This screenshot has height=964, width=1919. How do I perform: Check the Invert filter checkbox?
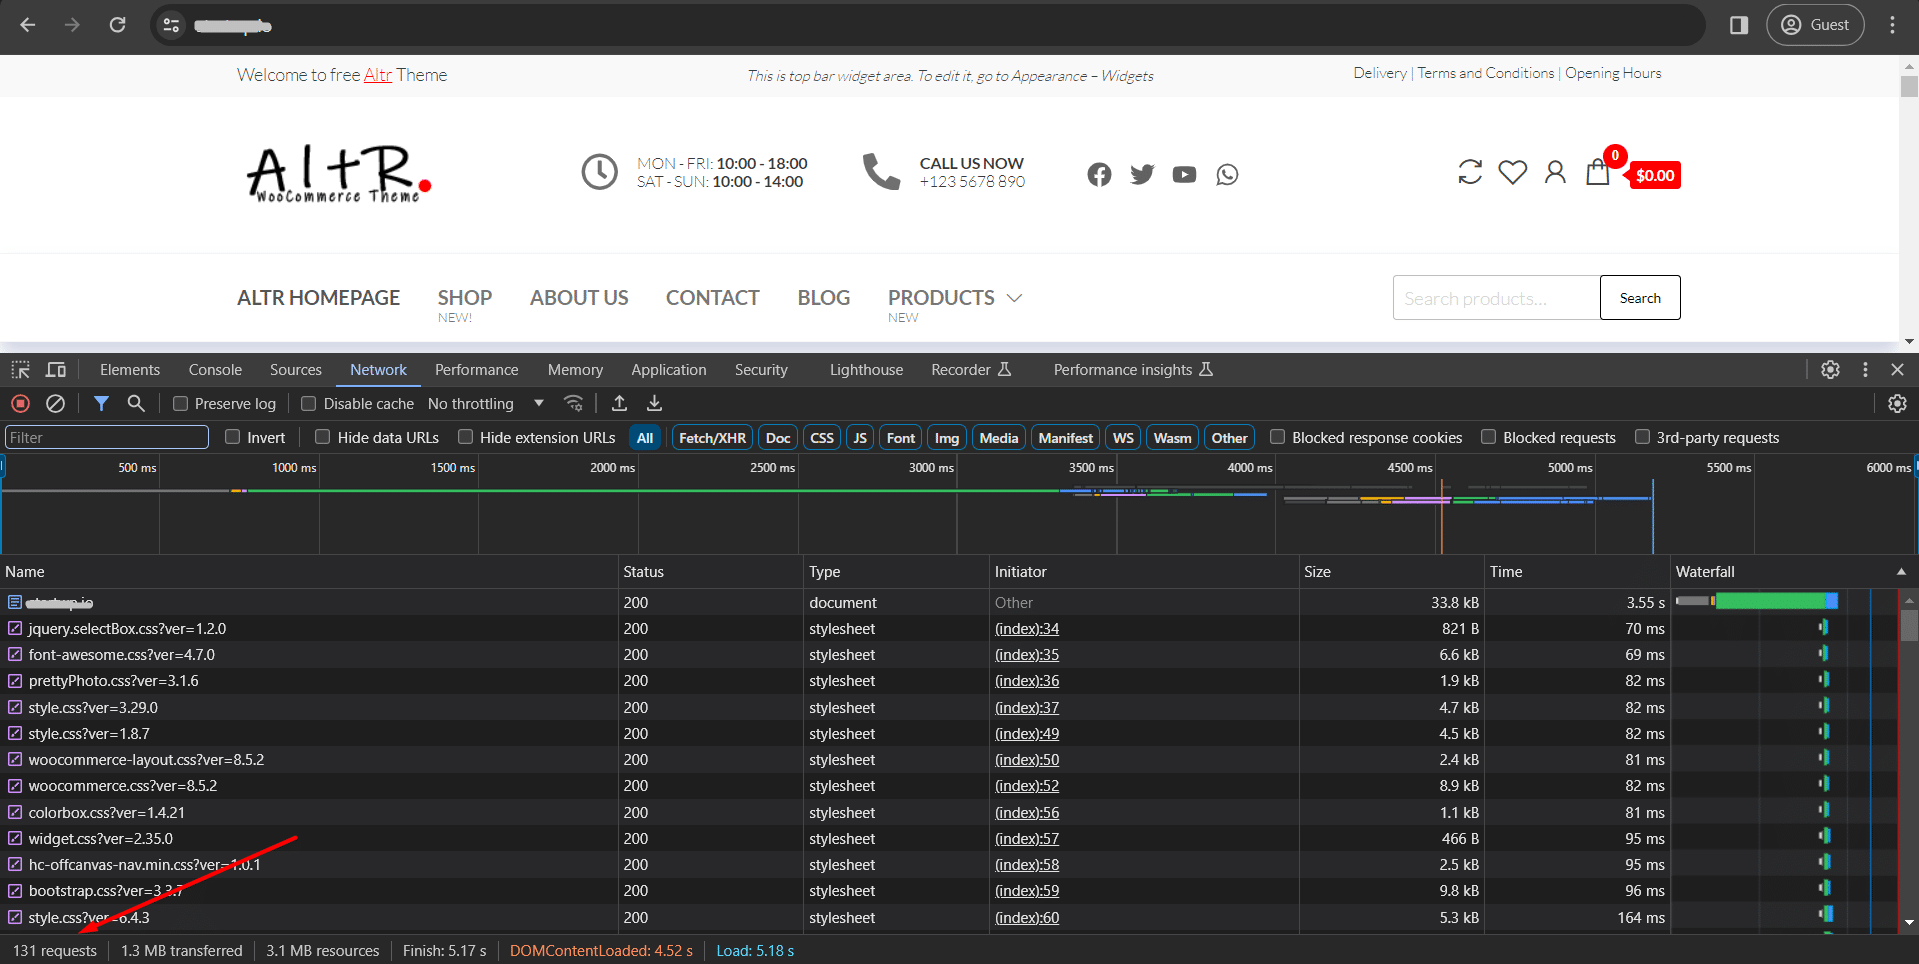[x=231, y=437]
